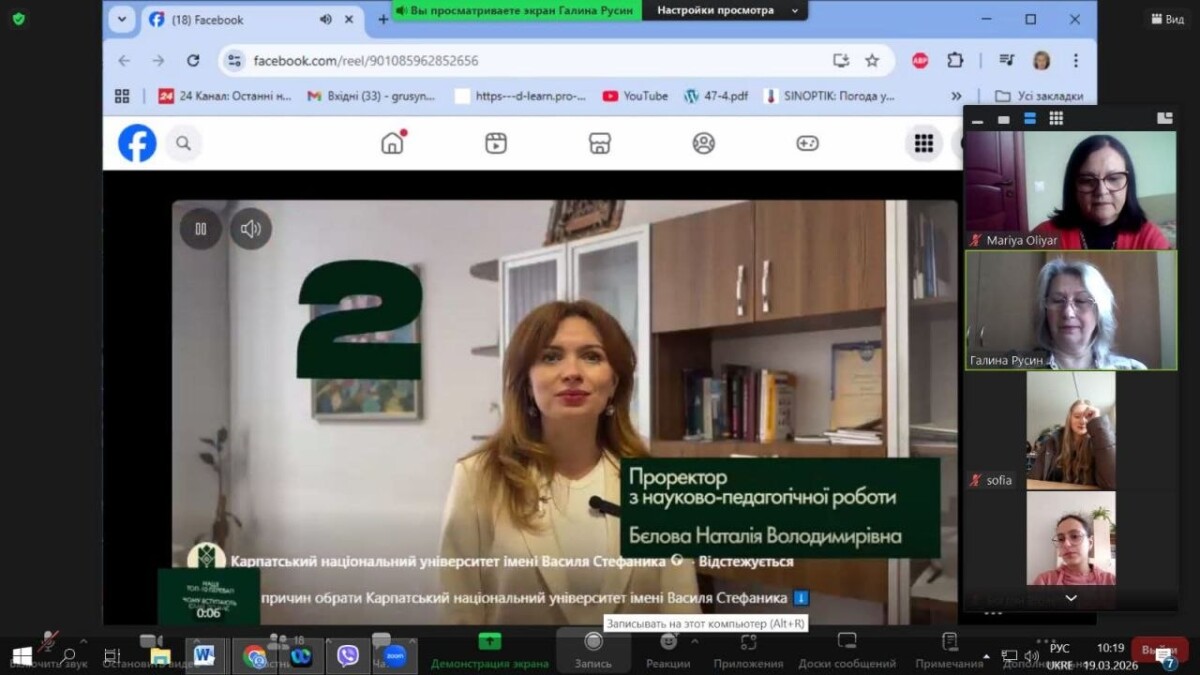The height and width of the screenshot is (675, 1200).
Task: Pause the playing reel video
Action: coord(201,229)
